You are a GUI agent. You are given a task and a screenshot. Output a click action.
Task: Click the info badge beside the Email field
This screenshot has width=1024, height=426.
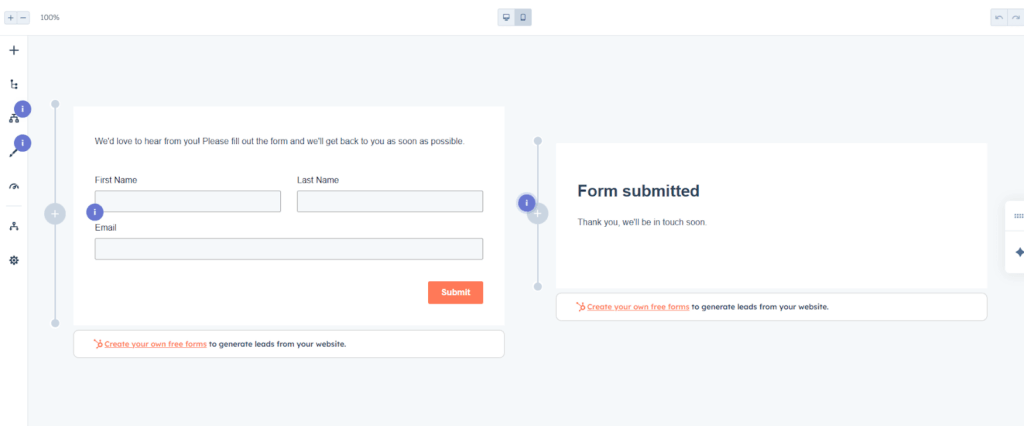point(95,212)
